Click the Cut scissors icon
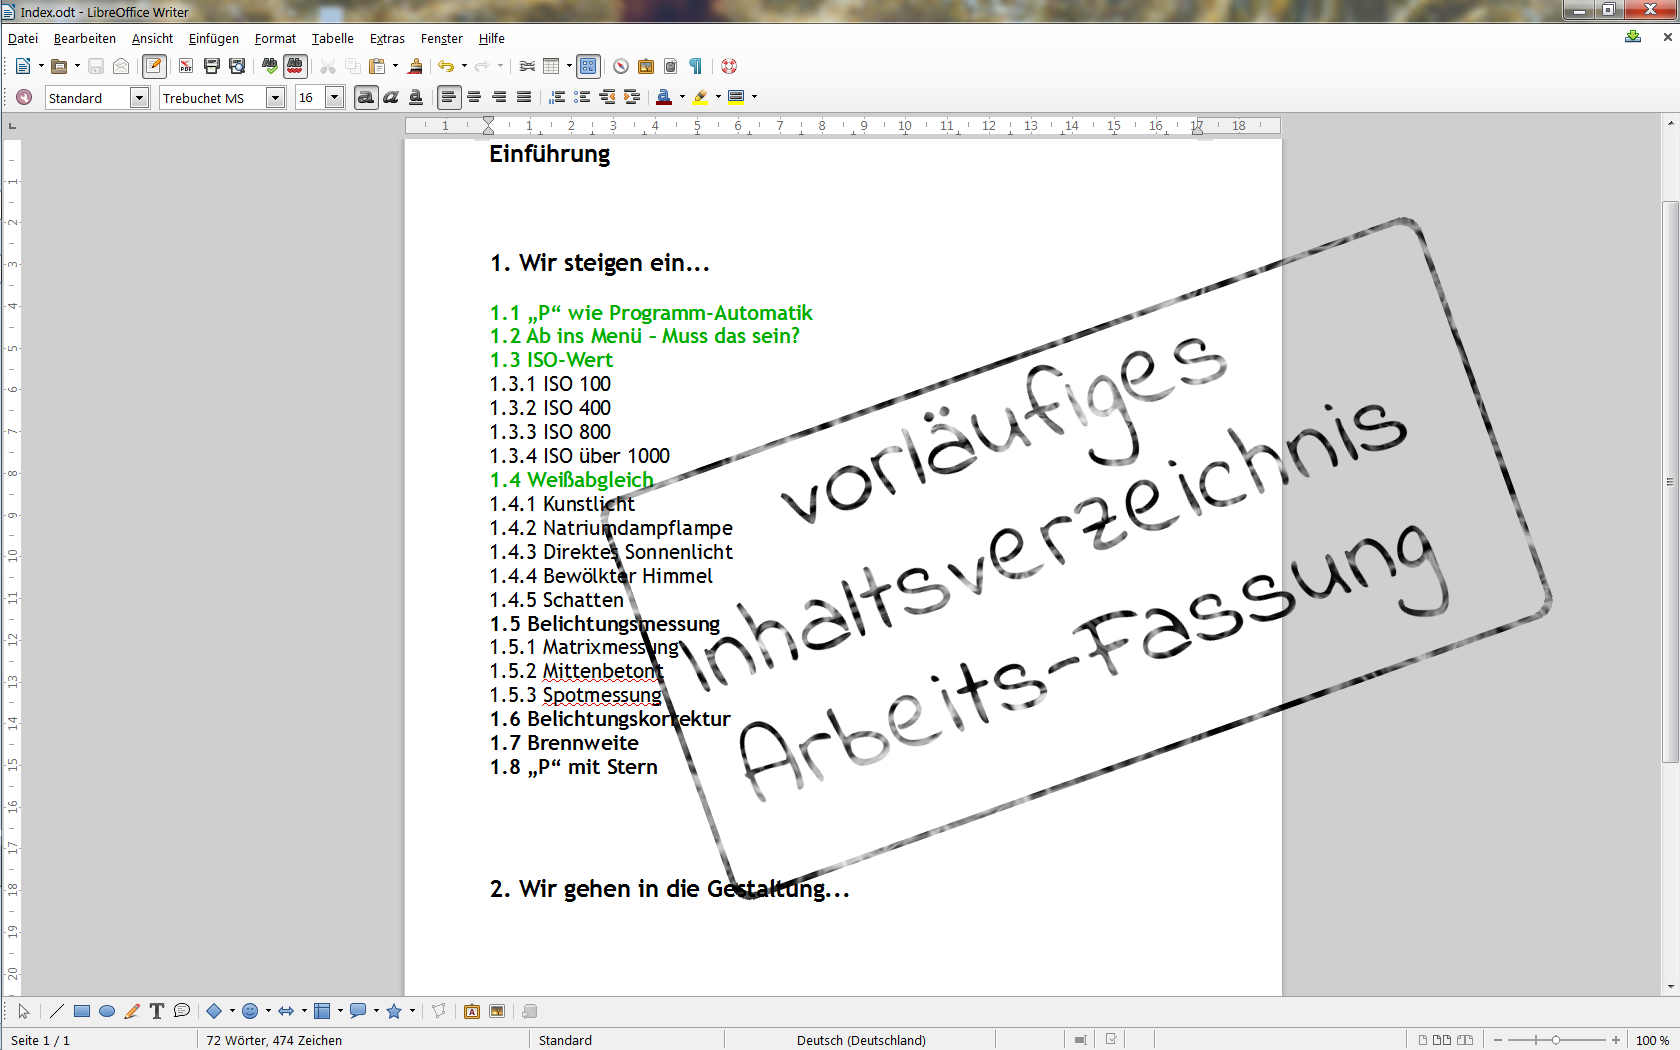The height and width of the screenshot is (1050, 1680). (328, 66)
